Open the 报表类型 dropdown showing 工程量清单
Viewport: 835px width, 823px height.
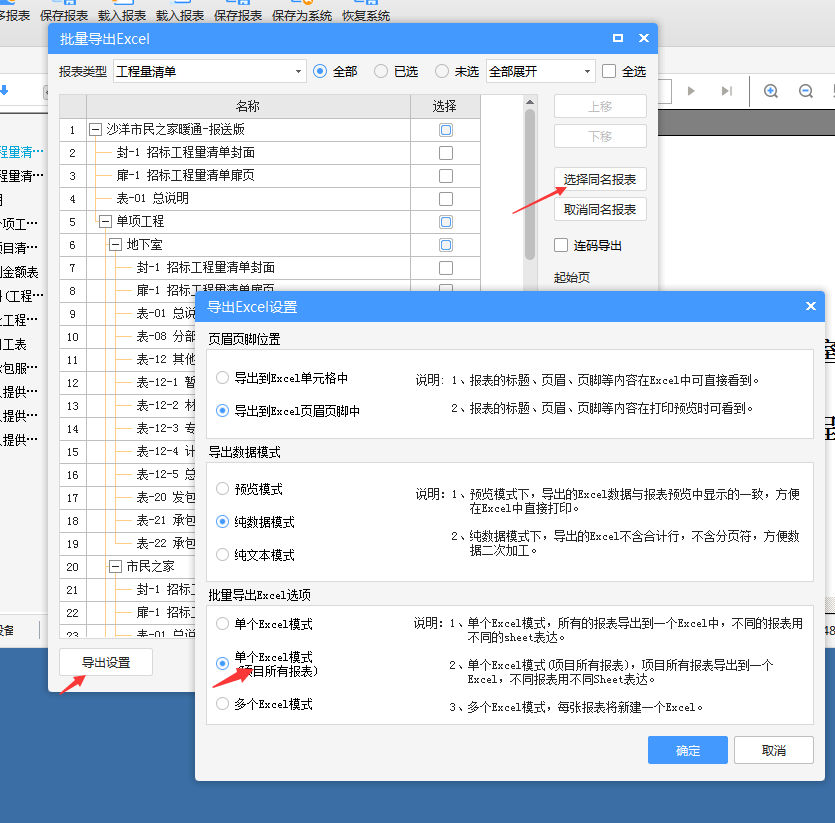(x=210, y=71)
